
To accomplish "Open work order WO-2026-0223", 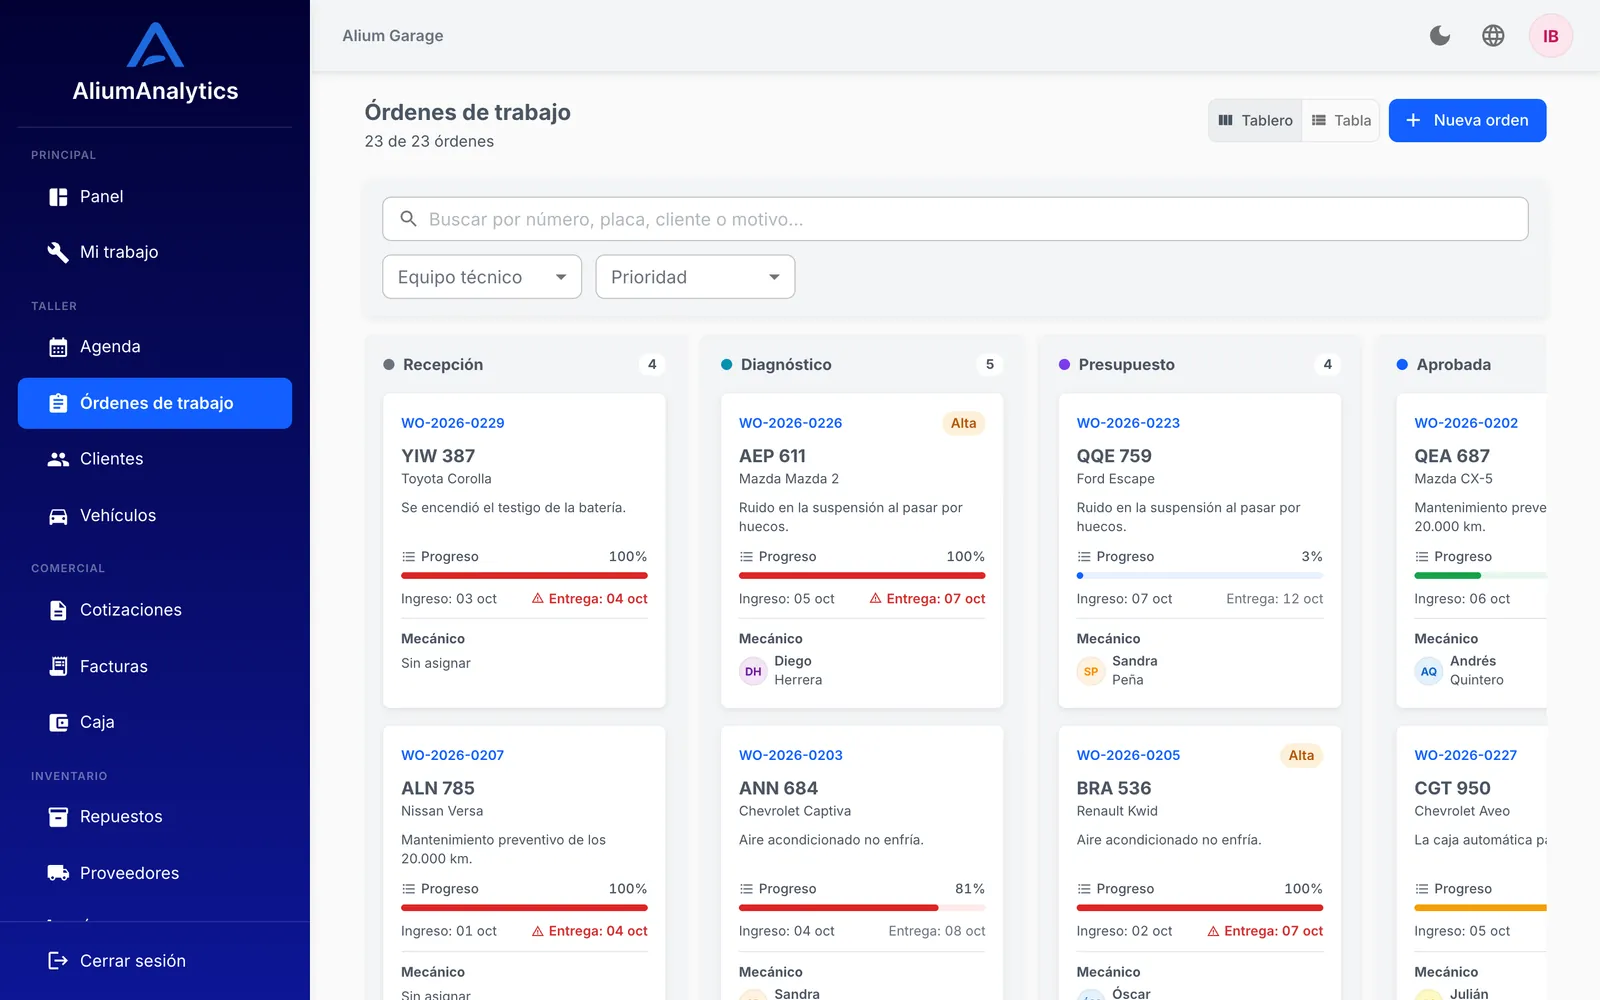I will click(1128, 423).
